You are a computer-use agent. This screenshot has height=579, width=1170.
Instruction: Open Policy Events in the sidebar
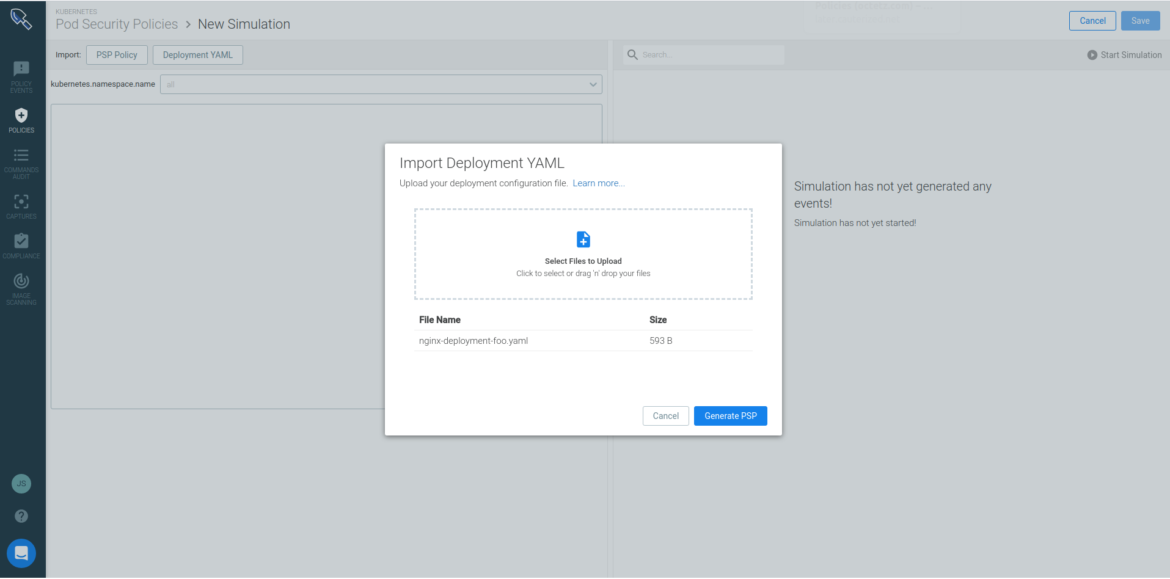click(21, 78)
